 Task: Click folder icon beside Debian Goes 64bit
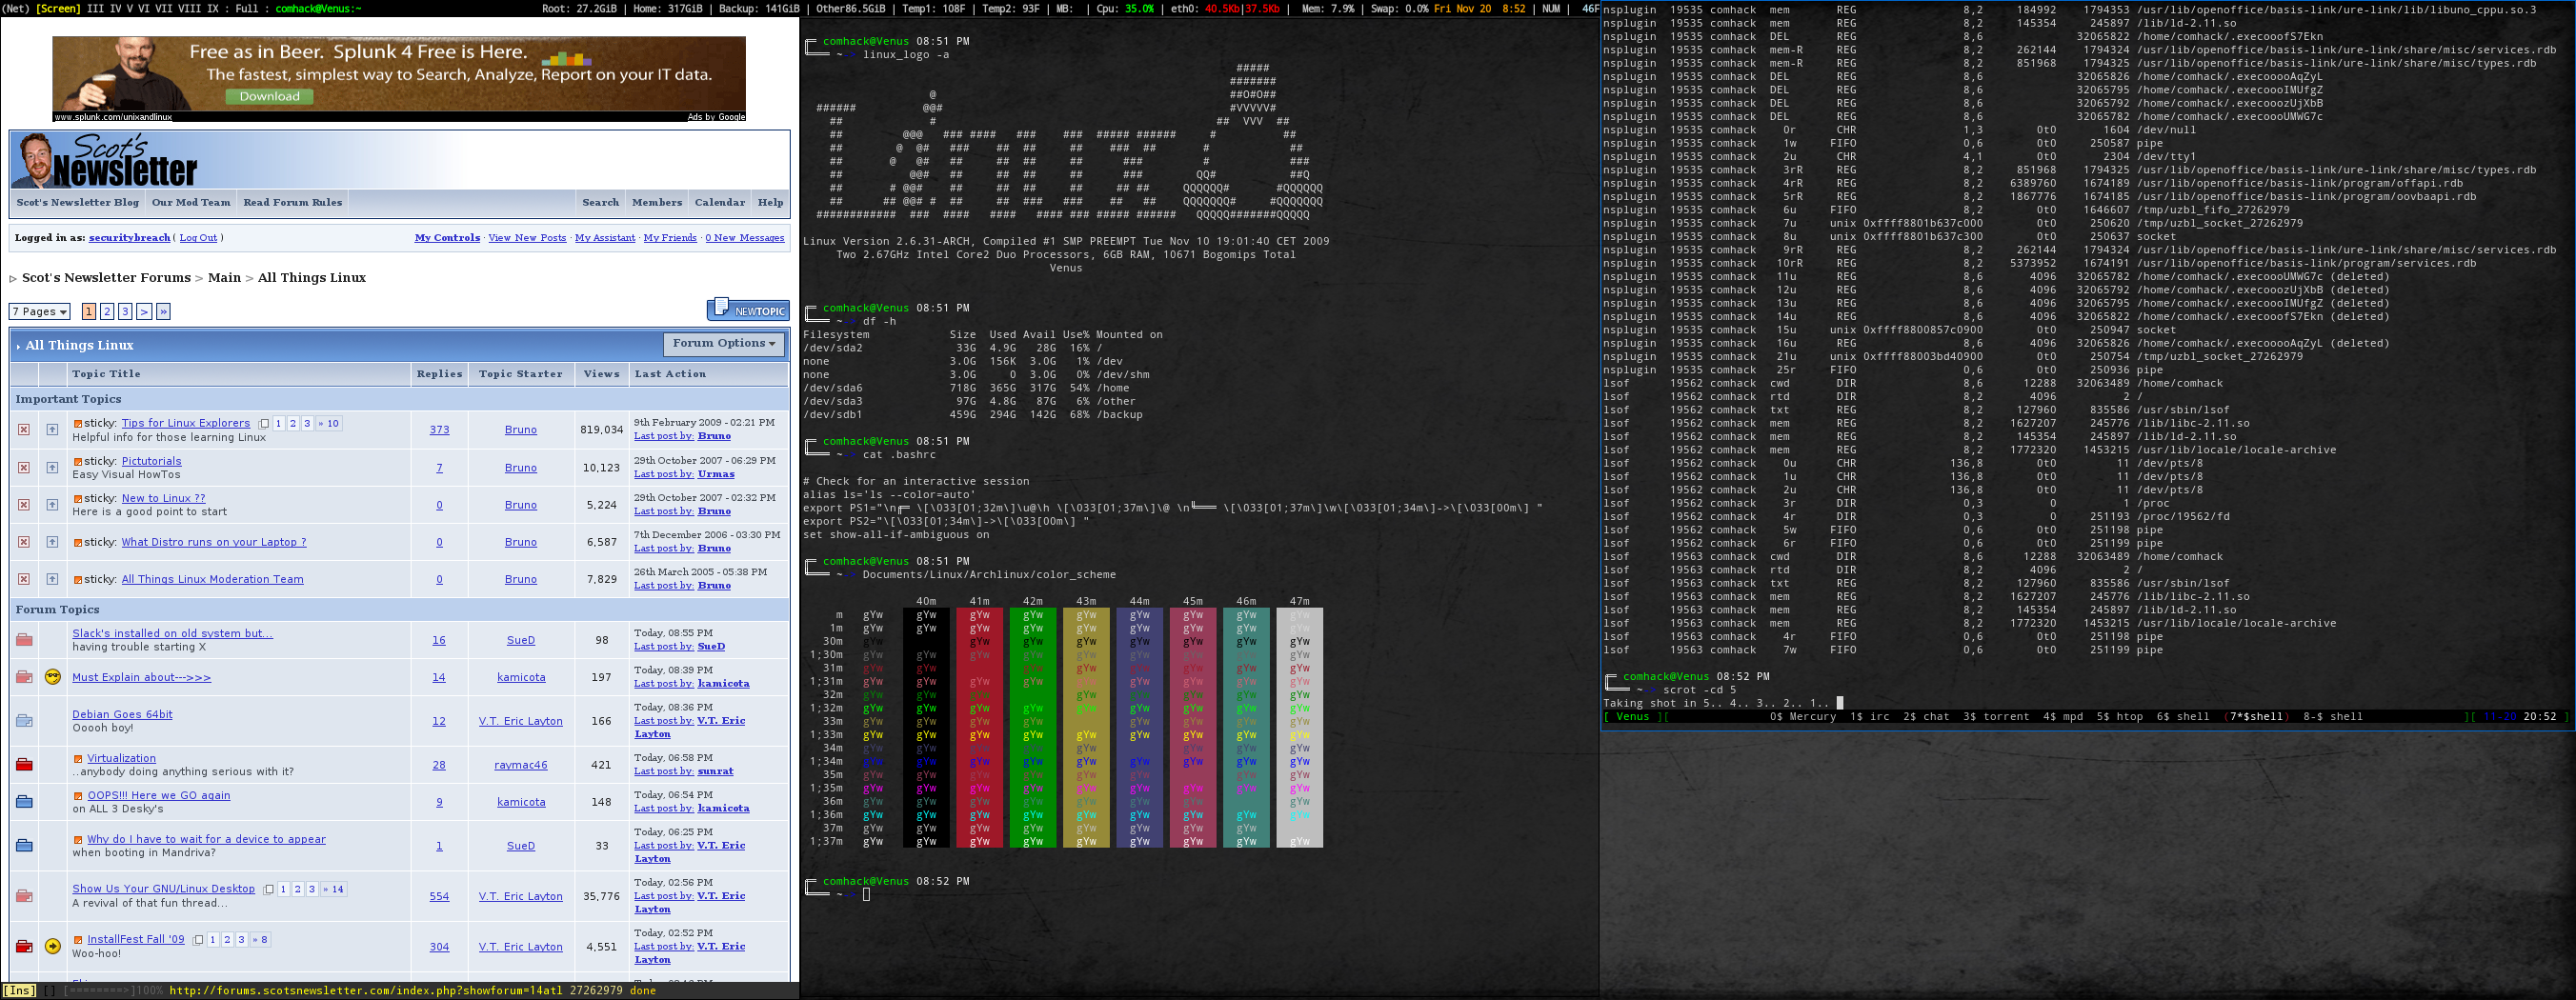24,721
